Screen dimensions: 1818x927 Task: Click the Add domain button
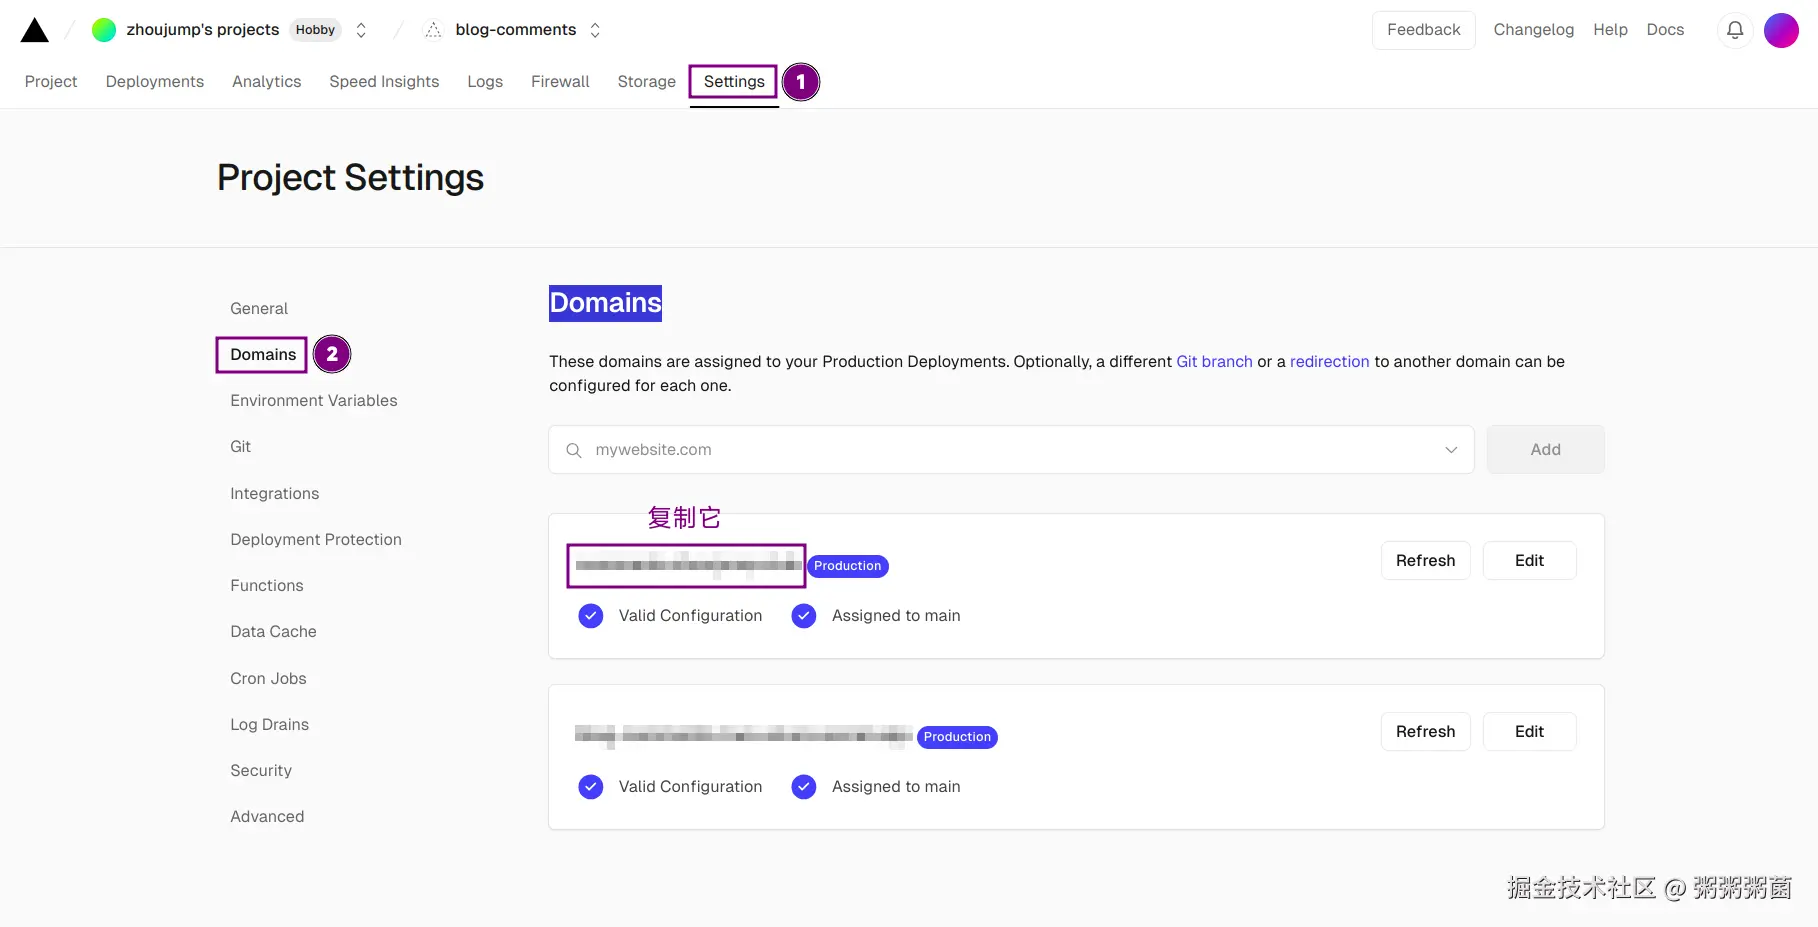point(1545,450)
